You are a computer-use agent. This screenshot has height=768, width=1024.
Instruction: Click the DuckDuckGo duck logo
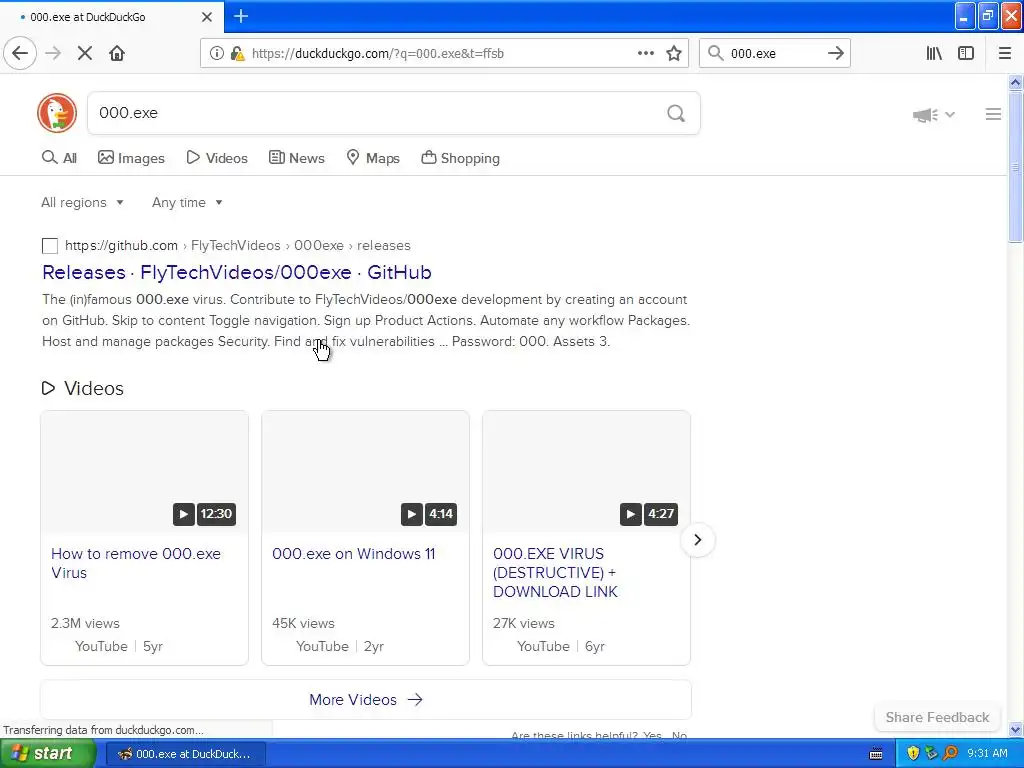(x=57, y=113)
